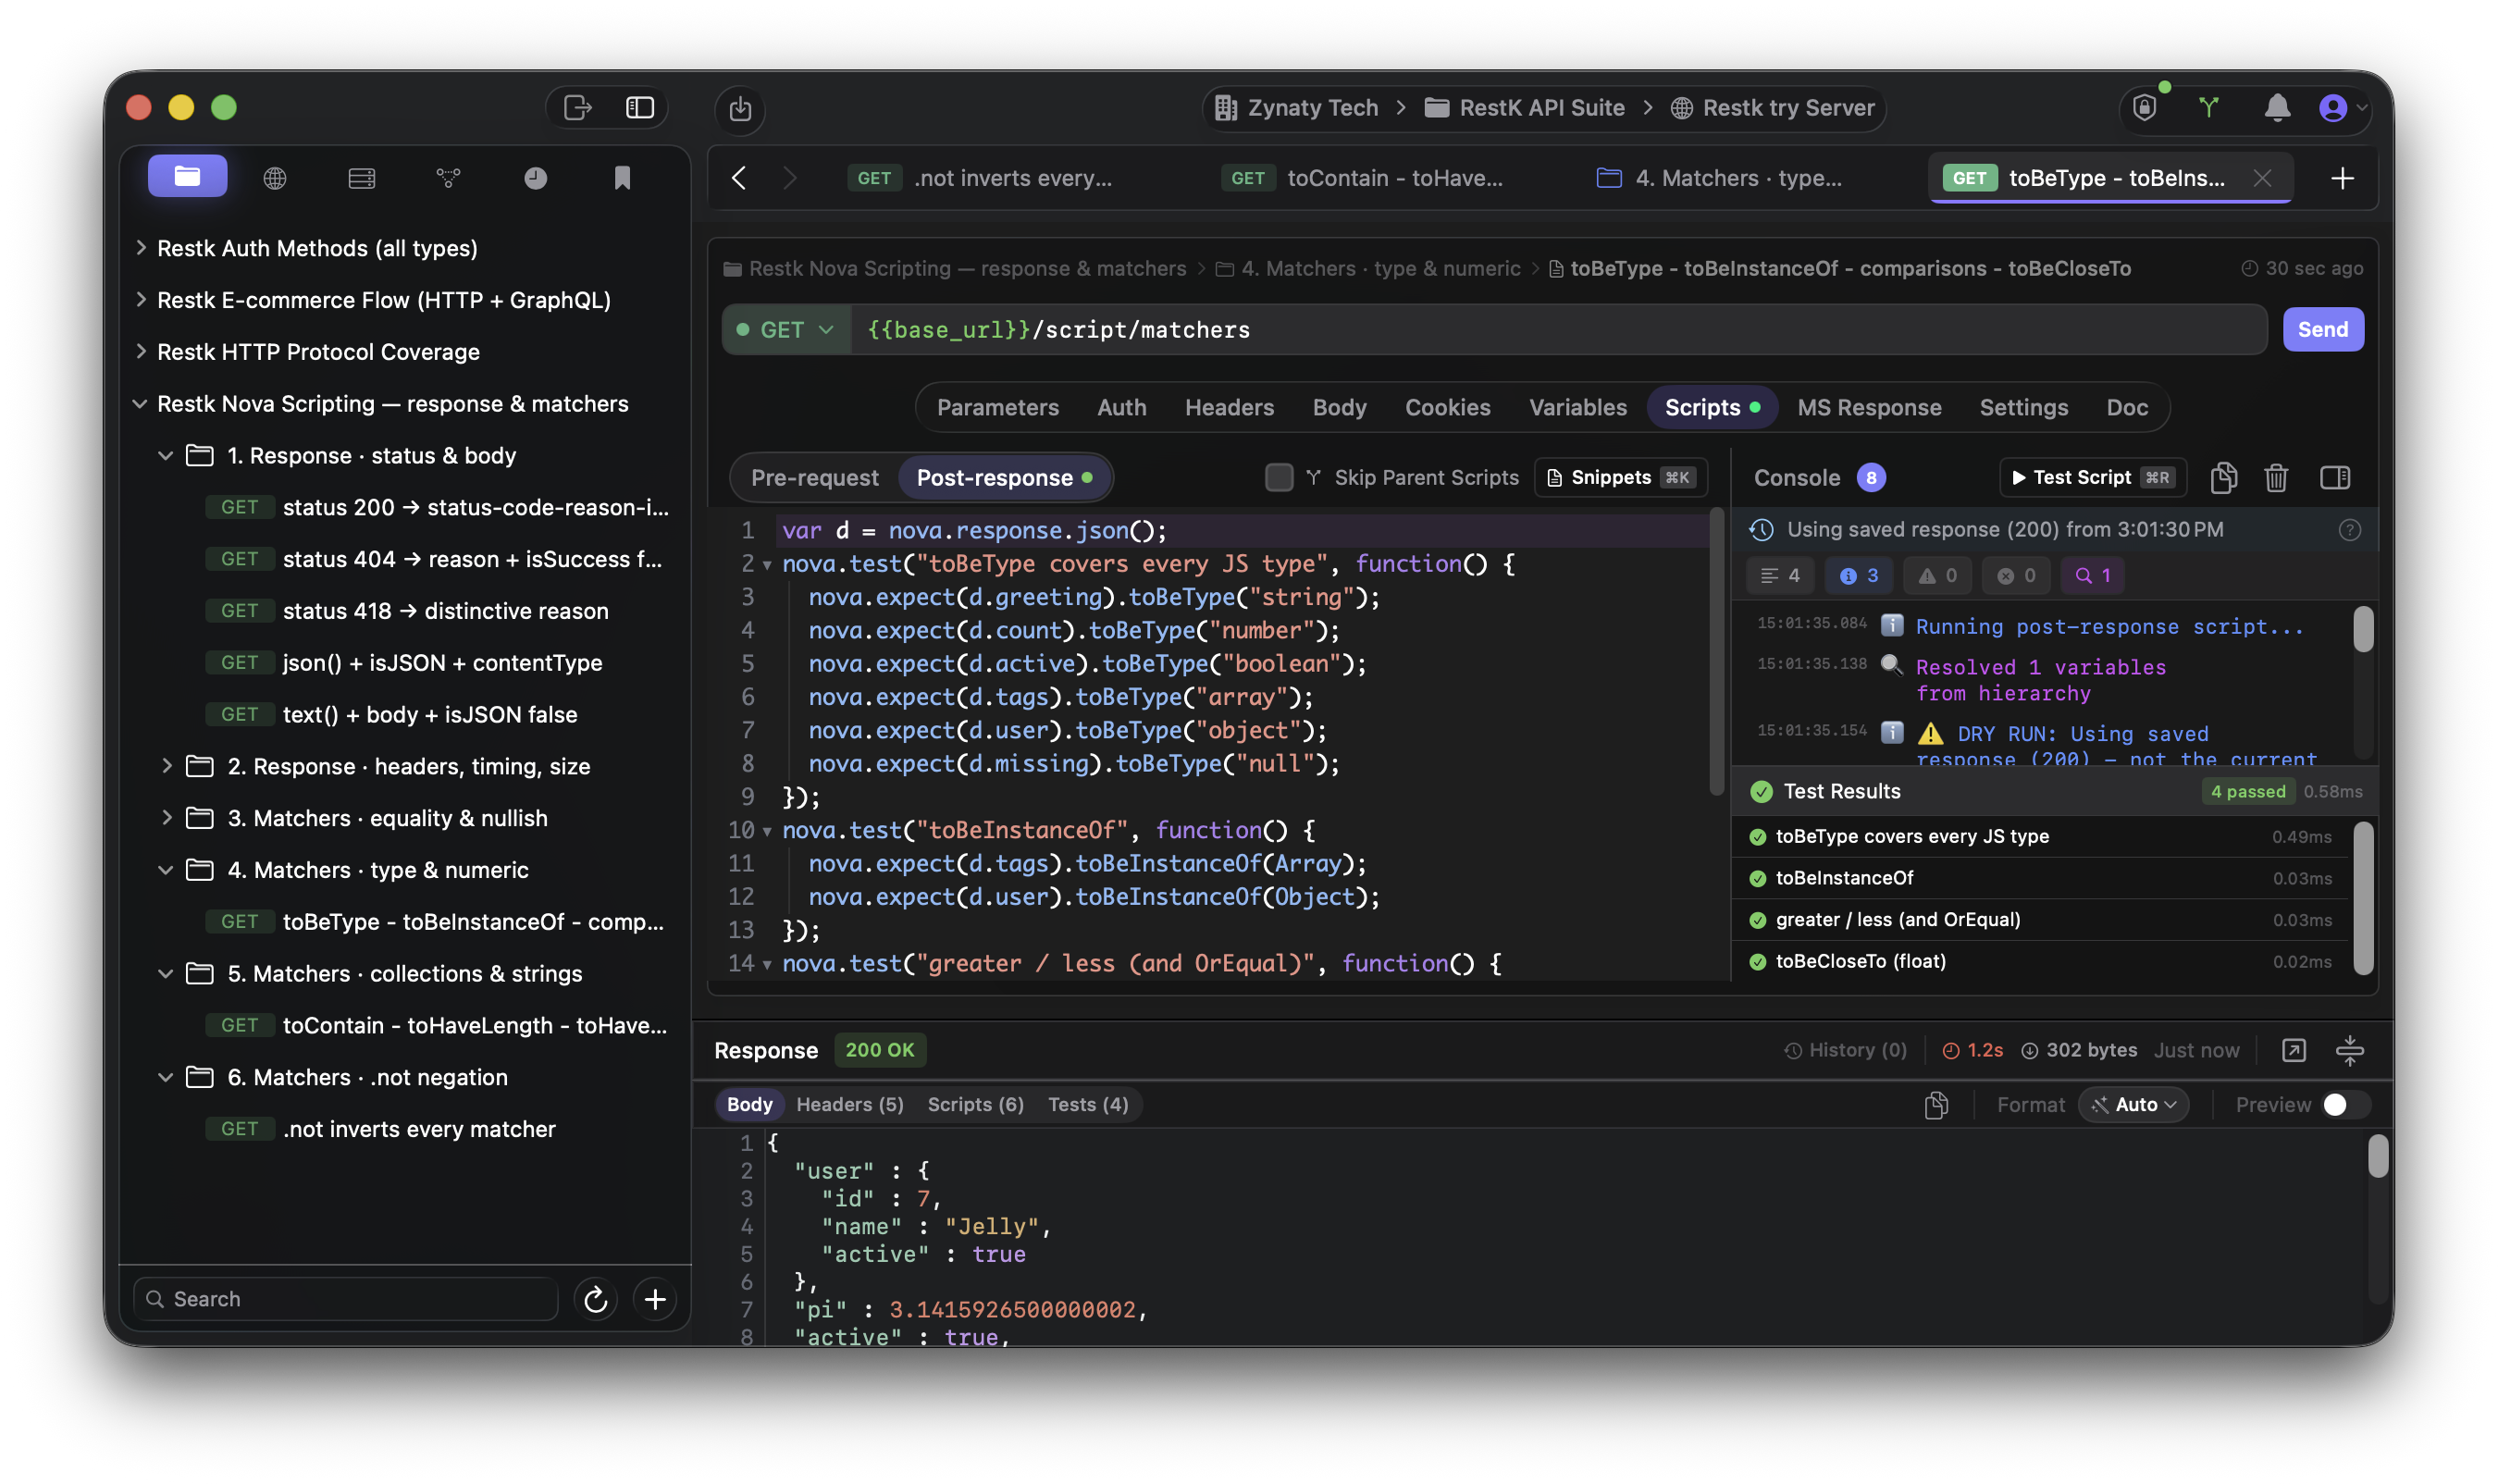Viewport: 2498px width, 1484px height.
Task: Clear console with trash icon
Action: 2276,477
